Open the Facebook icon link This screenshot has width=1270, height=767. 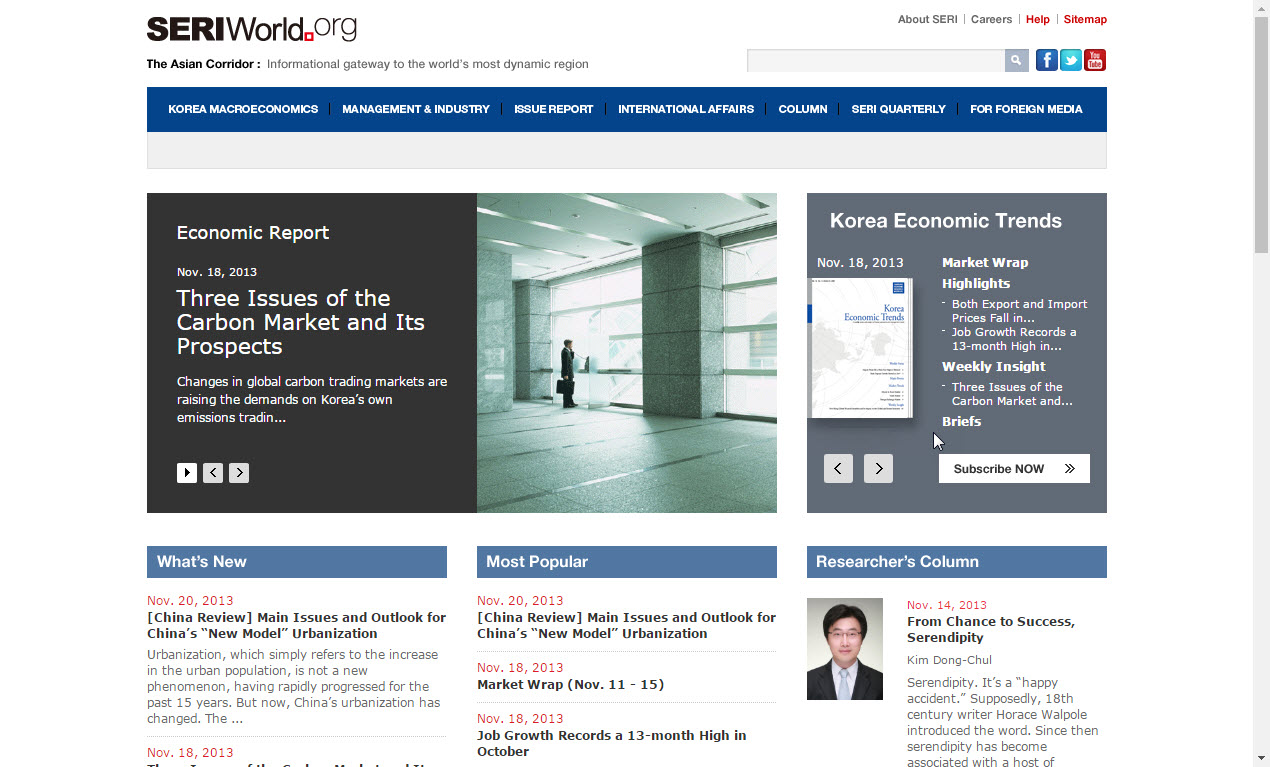1046,61
